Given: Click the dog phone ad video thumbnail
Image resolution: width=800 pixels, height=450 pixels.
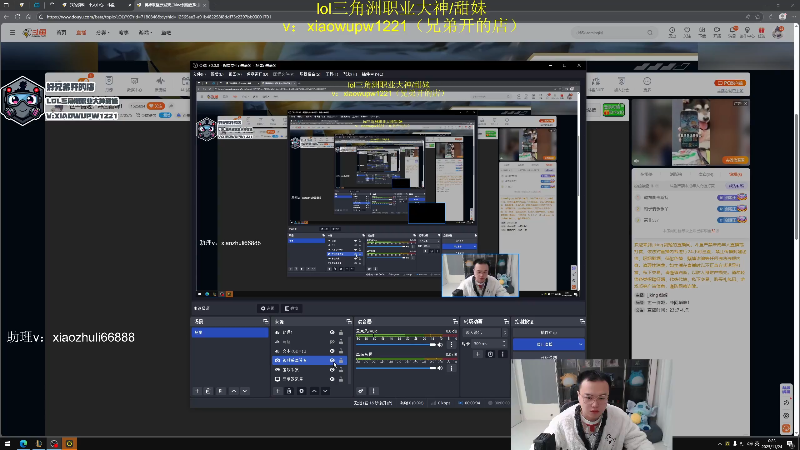Looking at the screenshot, I should coord(691,132).
